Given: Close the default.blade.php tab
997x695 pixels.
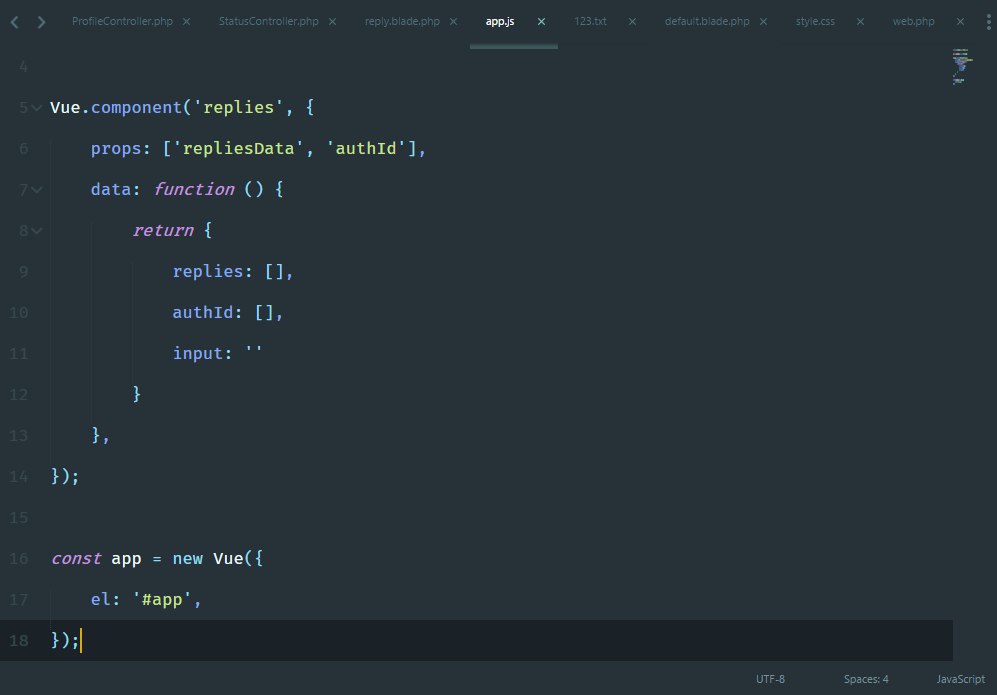Looking at the screenshot, I should [763, 22].
